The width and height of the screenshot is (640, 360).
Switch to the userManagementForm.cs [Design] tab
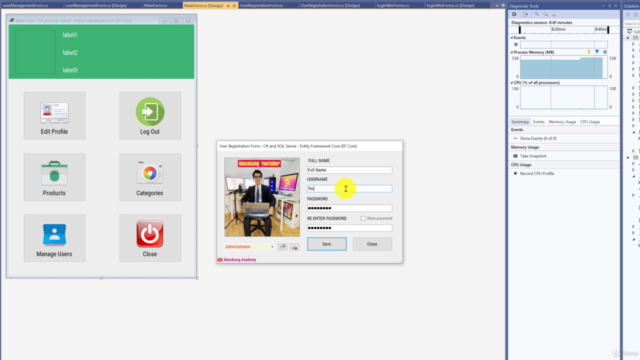click(x=96, y=6)
